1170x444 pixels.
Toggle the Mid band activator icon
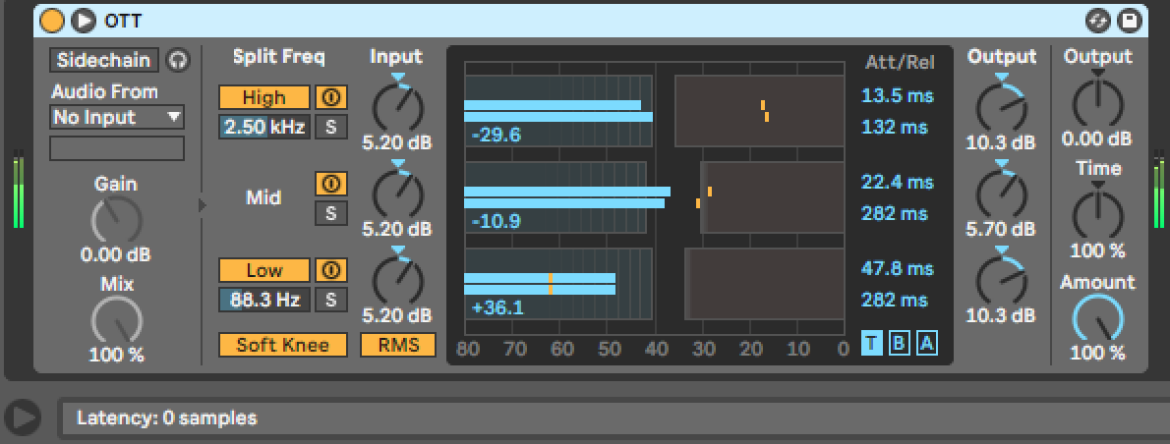click(331, 184)
